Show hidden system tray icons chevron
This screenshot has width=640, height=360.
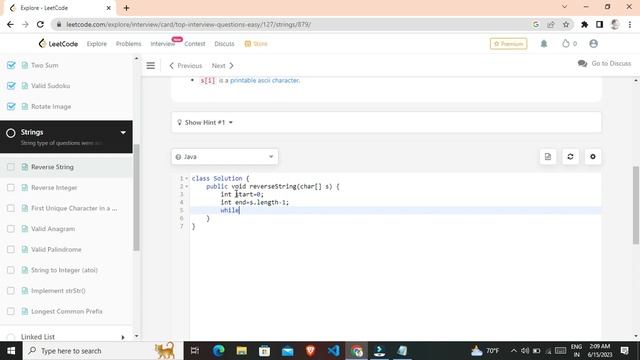coord(513,351)
